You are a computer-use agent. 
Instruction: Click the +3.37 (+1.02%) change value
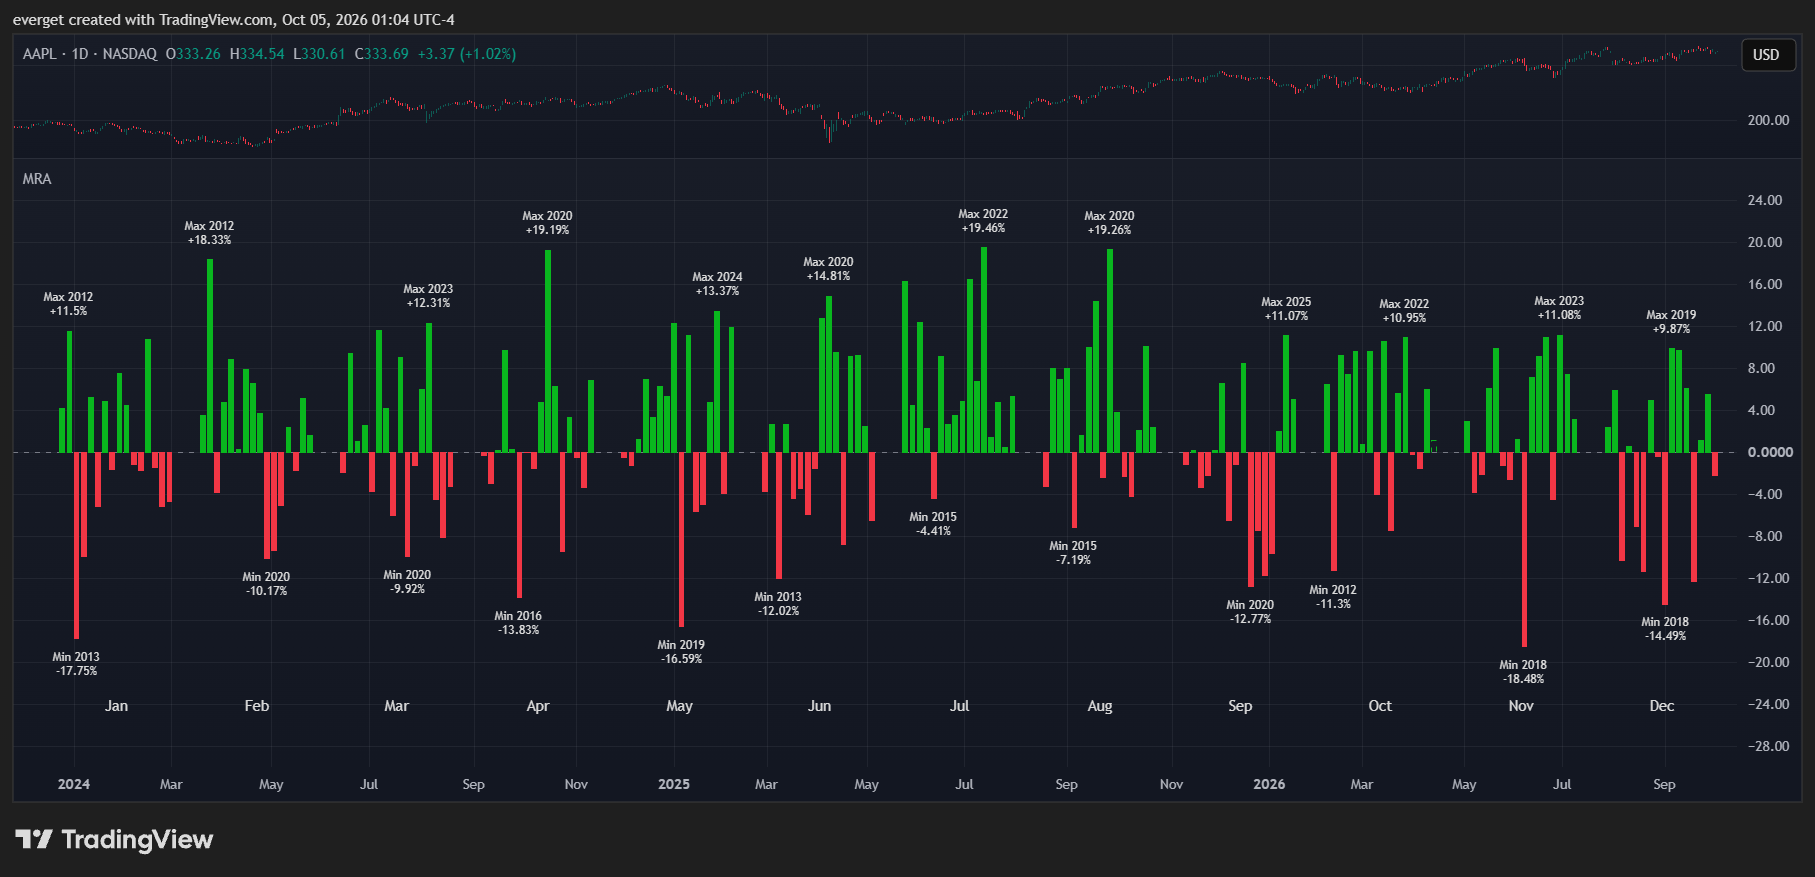pyautogui.click(x=467, y=54)
